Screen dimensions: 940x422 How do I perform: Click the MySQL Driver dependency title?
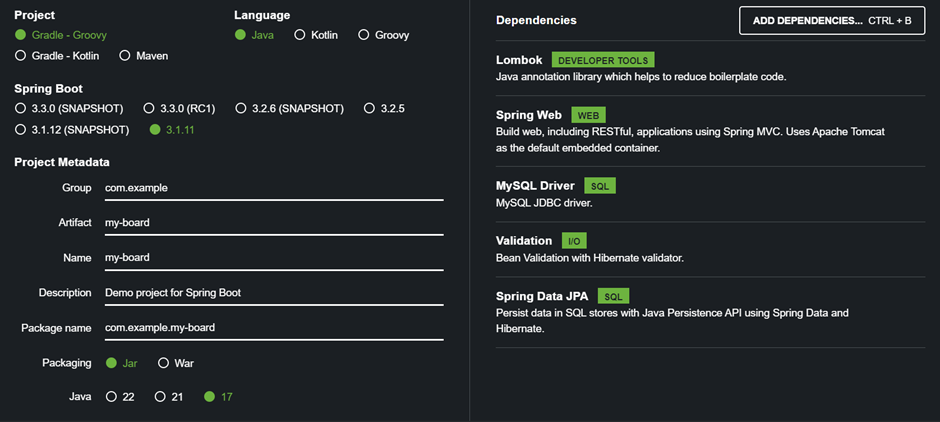(535, 186)
